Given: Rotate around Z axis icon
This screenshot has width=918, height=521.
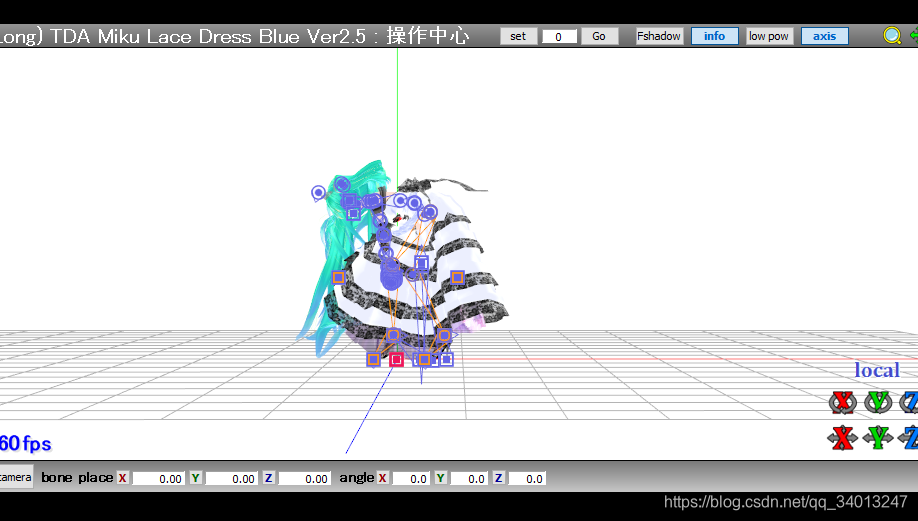Looking at the screenshot, I should tap(909, 402).
